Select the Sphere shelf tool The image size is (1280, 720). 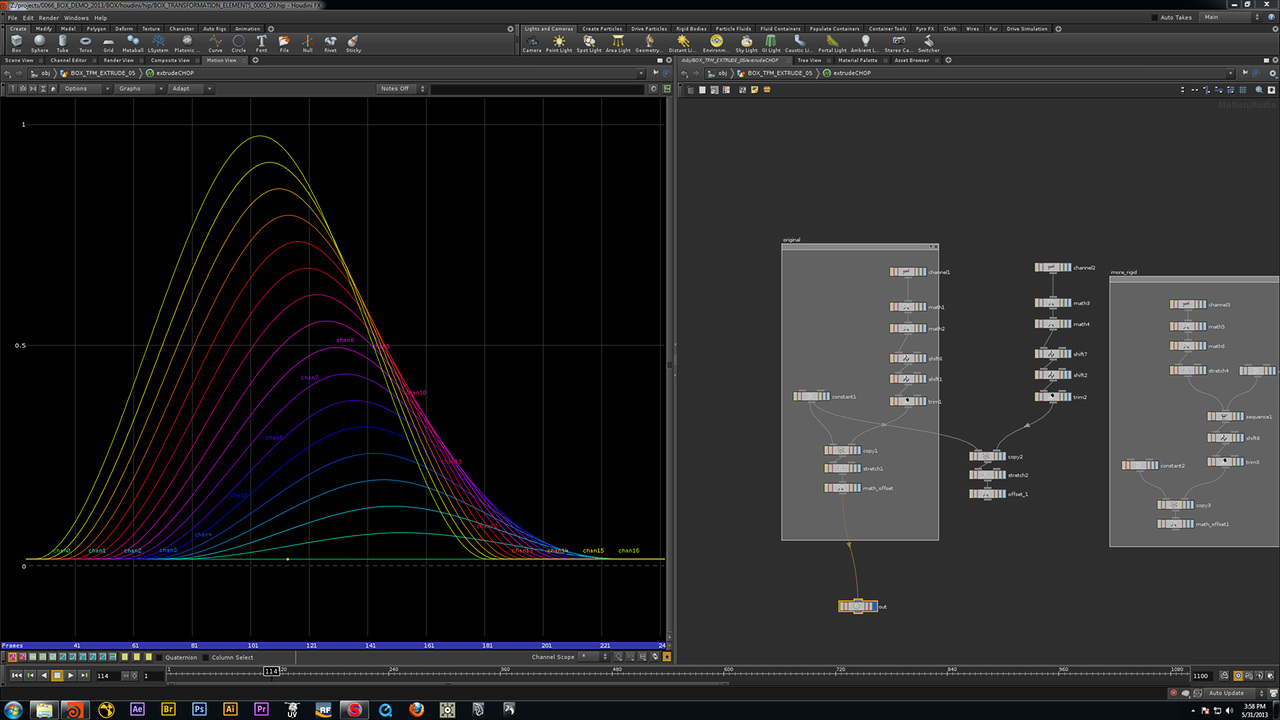click(x=39, y=43)
